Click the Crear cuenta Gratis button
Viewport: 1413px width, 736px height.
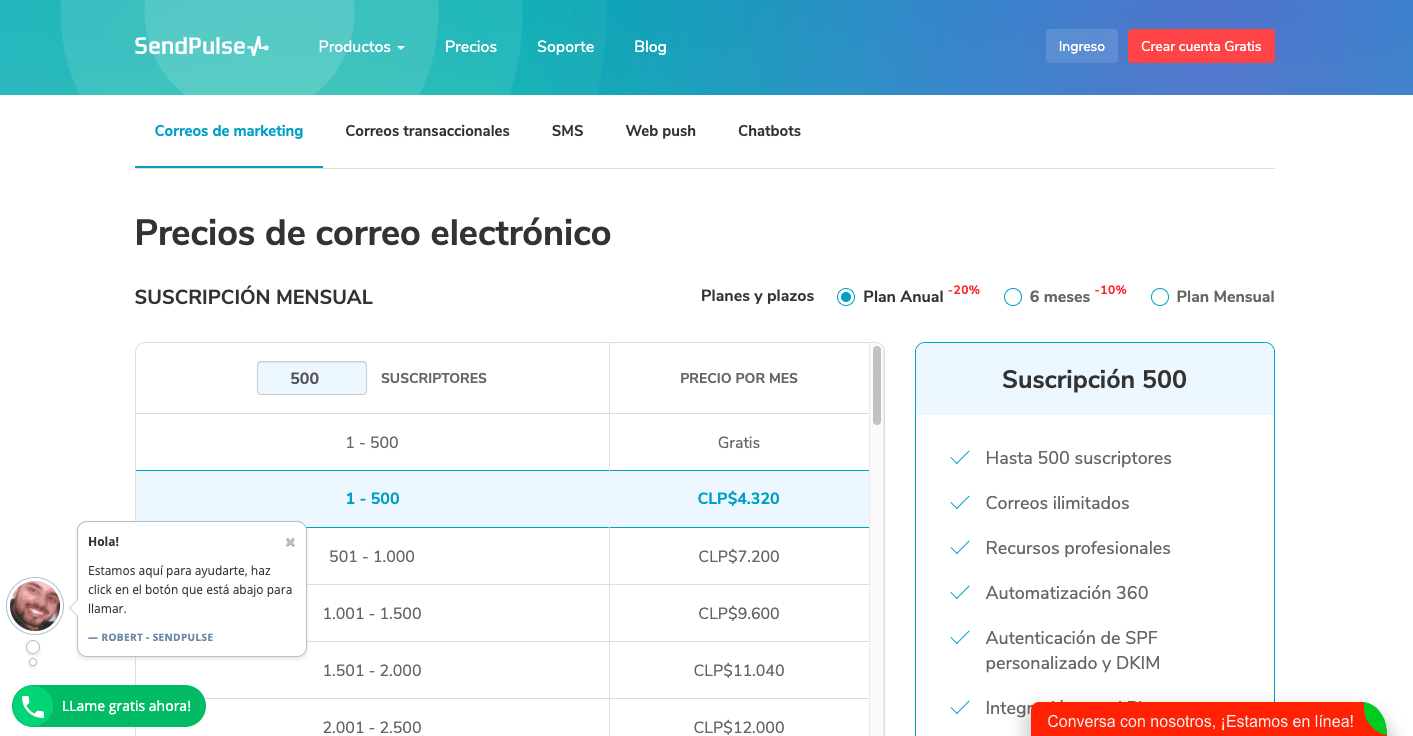click(x=1201, y=46)
